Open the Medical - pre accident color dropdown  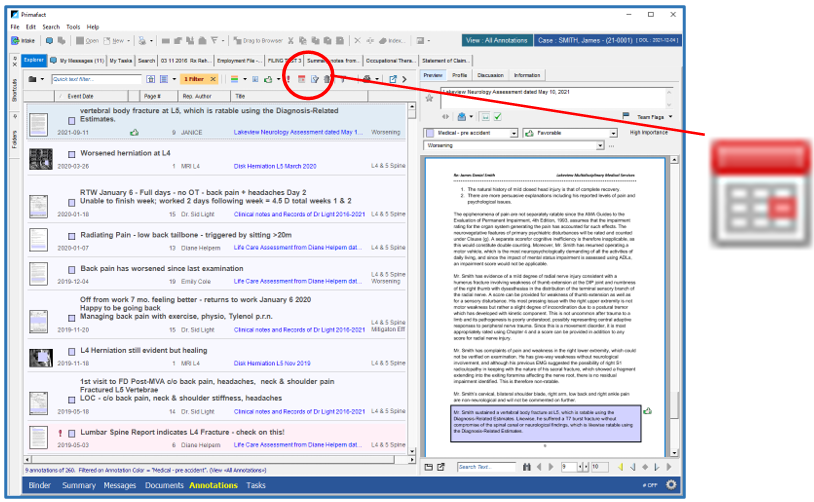[x=513, y=133]
